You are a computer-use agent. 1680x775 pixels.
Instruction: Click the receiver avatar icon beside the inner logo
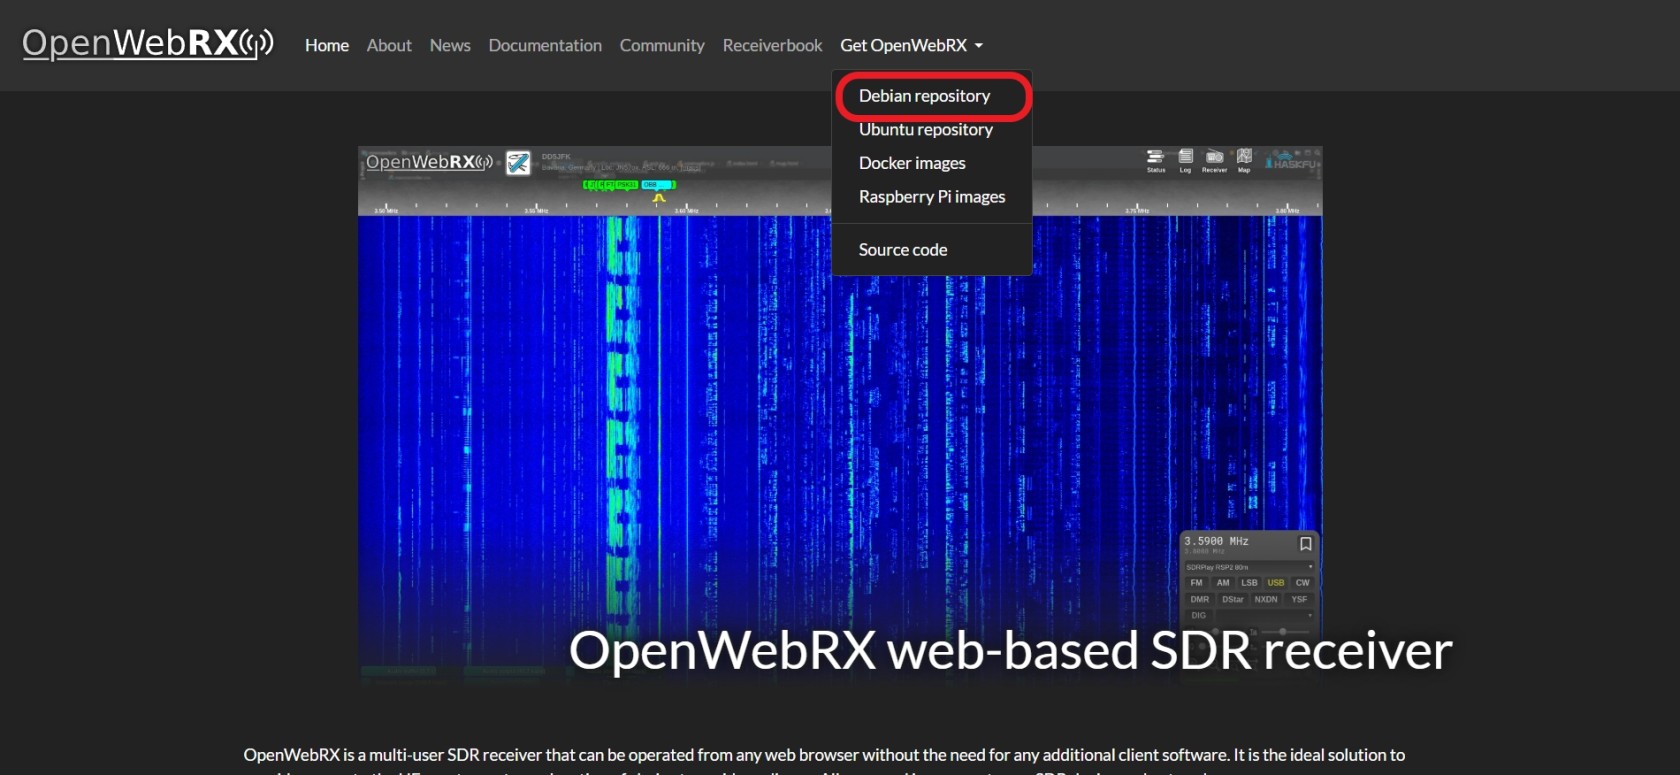point(518,162)
